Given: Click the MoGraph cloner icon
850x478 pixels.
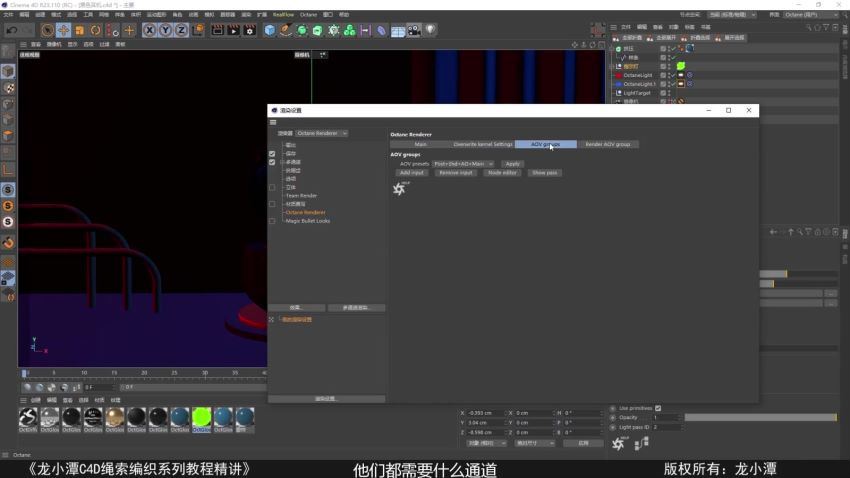Looking at the screenshot, I should click(350, 30).
